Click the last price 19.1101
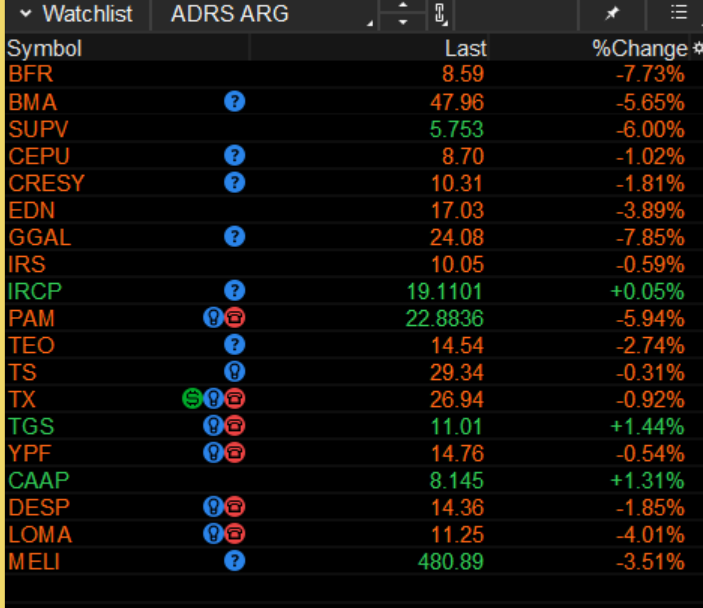 445,291
